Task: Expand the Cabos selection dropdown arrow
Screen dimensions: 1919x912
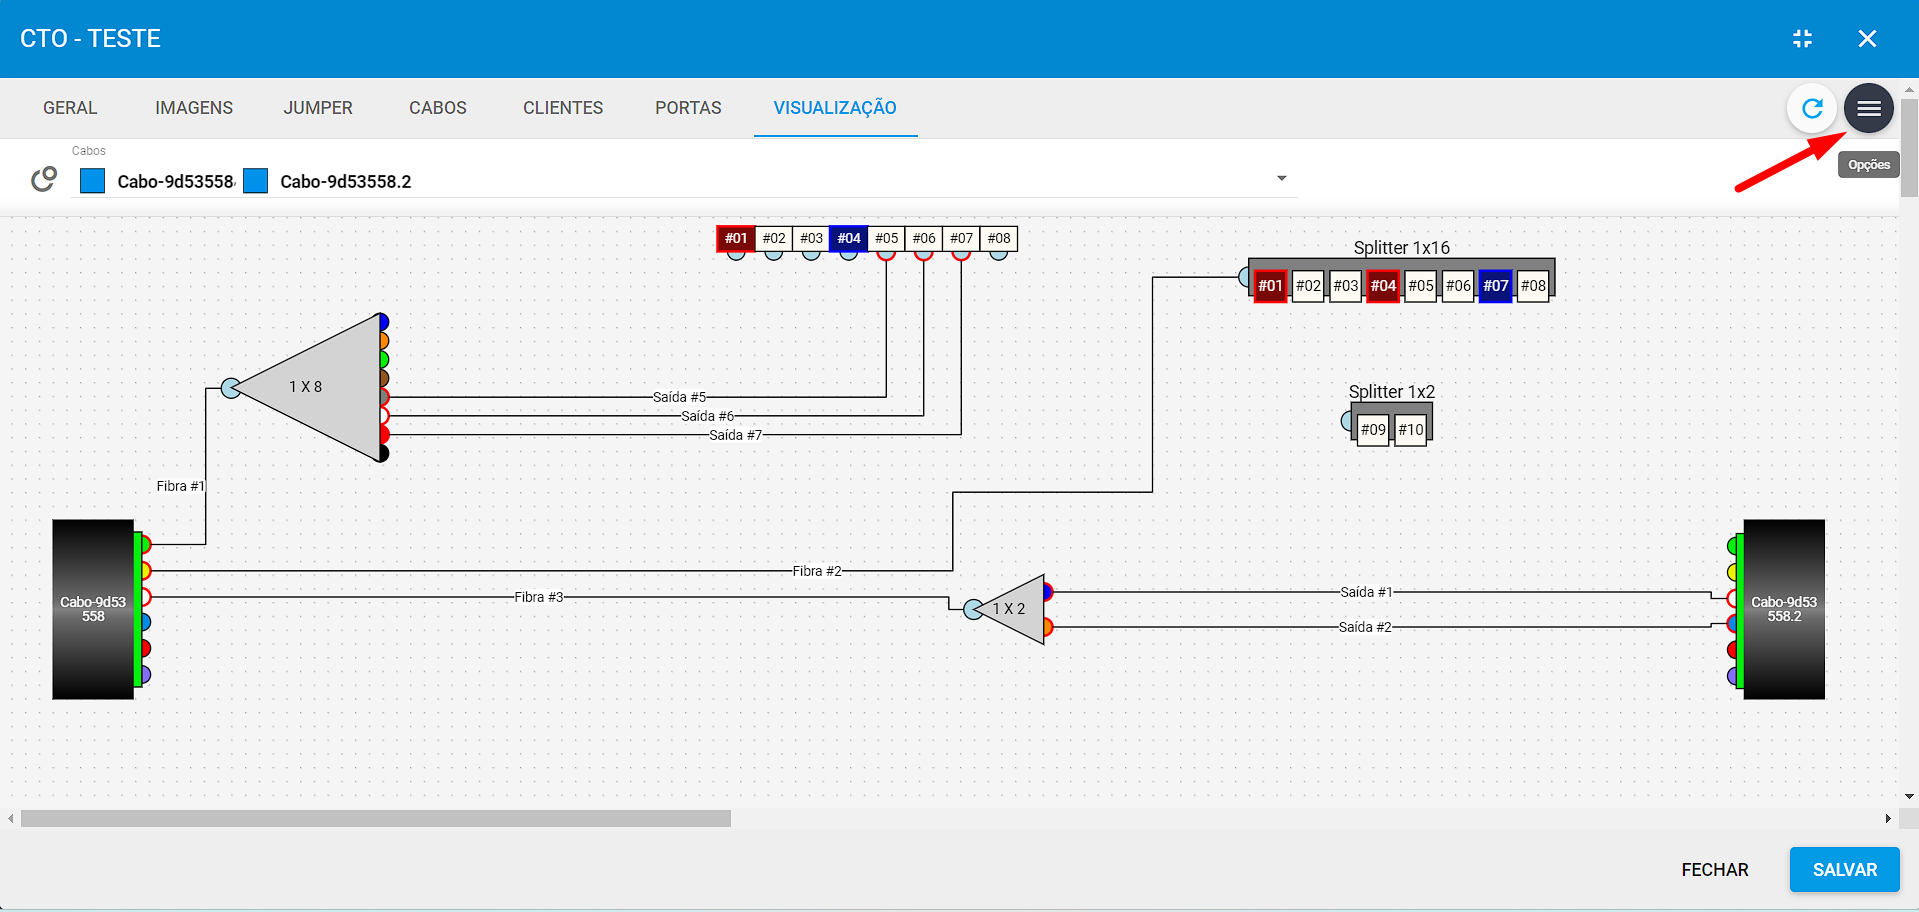Action: click(1281, 178)
